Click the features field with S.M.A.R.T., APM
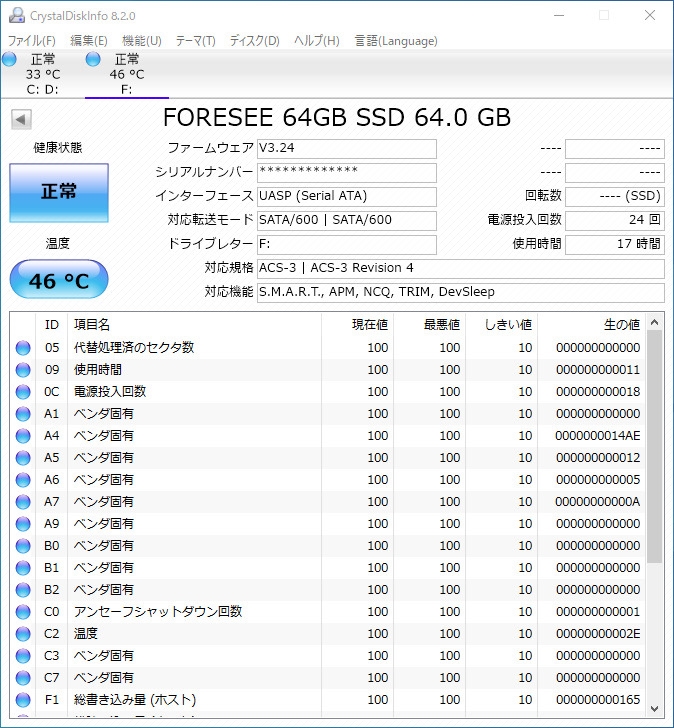The image size is (674, 728). (460, 292)
